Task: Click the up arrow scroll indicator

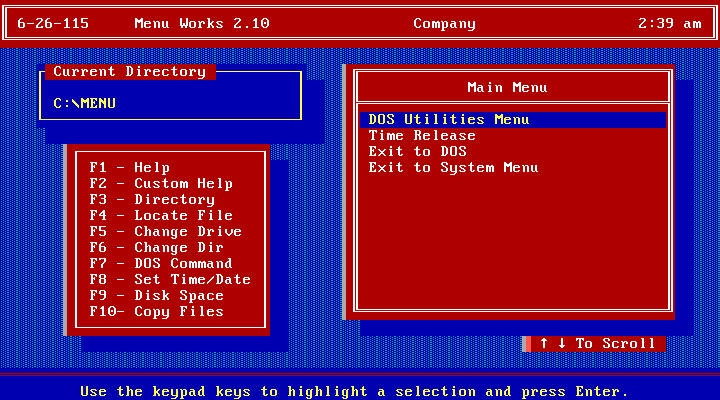Action: click(544, 344)
